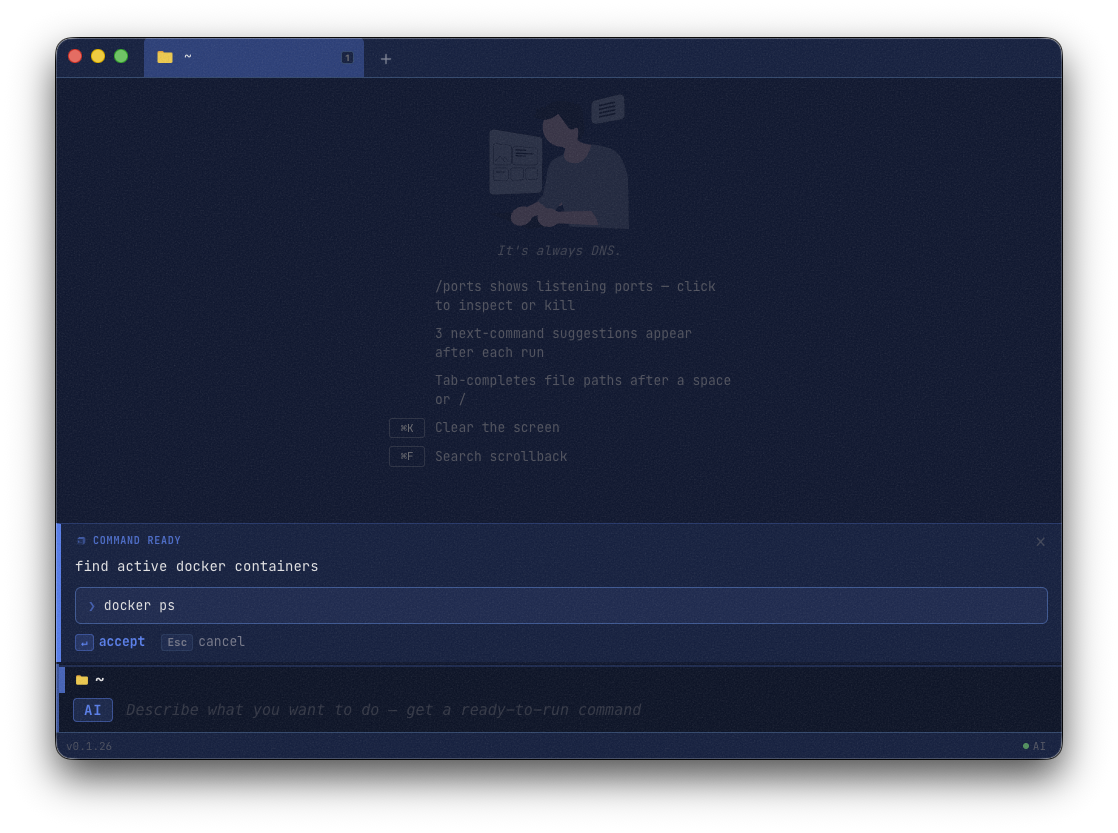Dismiss the Command Ready panel
The image size is (1118, 833).
click(x=1040, y=542)
